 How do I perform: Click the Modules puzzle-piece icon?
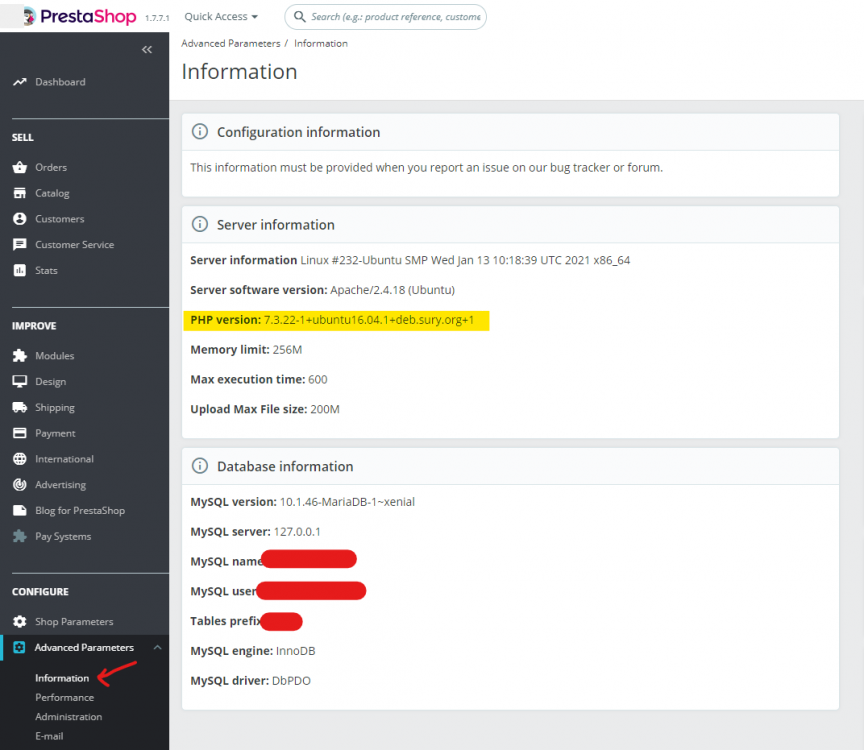pyautogui.click(x=20, y=355)
